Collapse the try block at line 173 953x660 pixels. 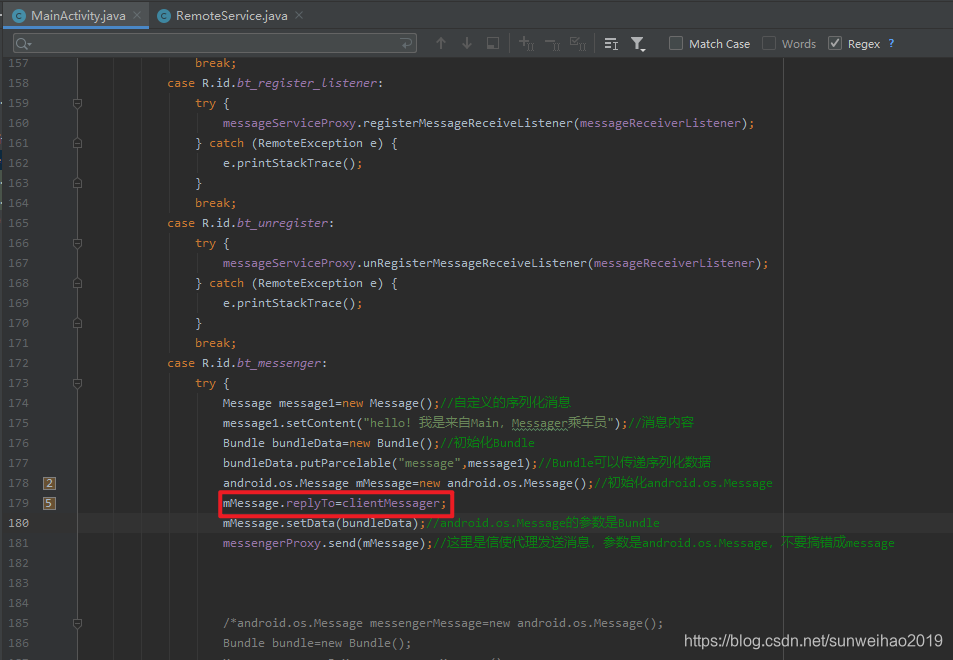point(77,383)
